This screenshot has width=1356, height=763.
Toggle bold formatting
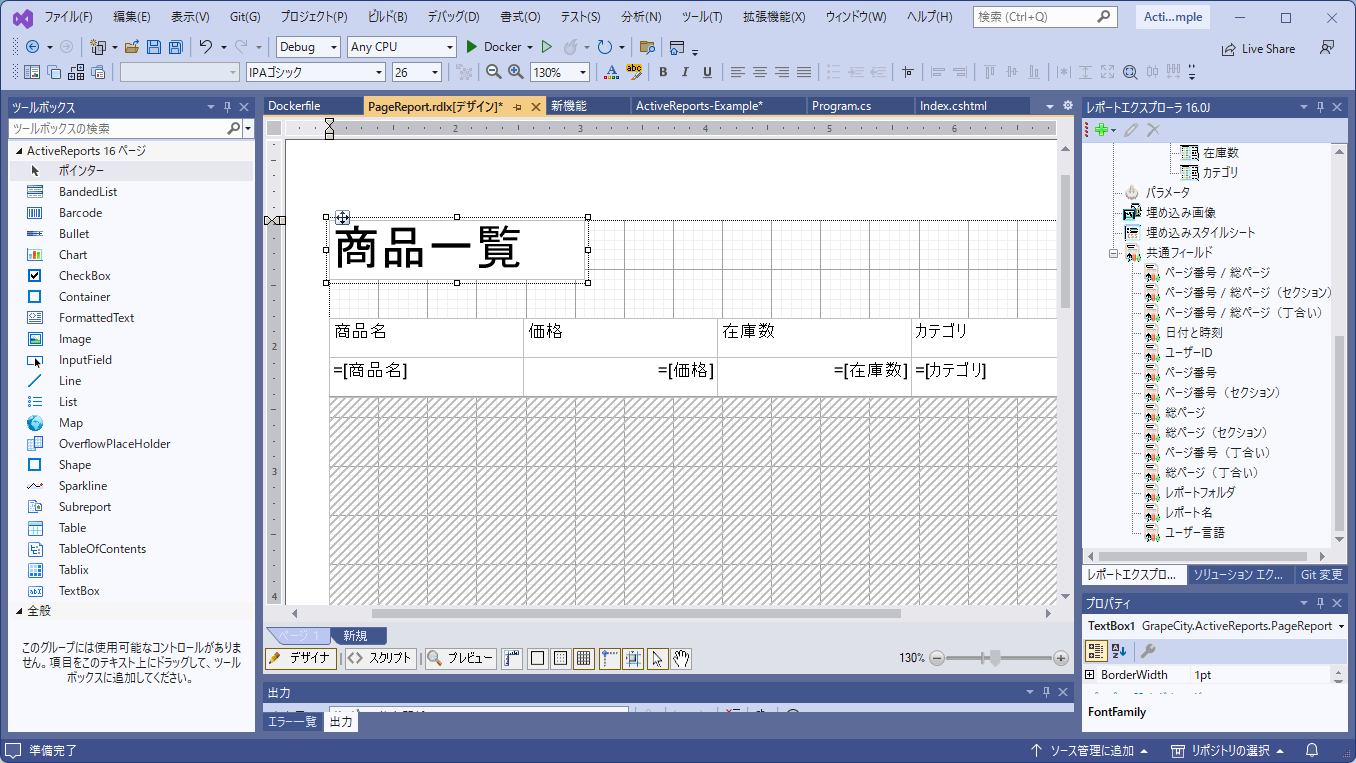(x=663, y=72)
